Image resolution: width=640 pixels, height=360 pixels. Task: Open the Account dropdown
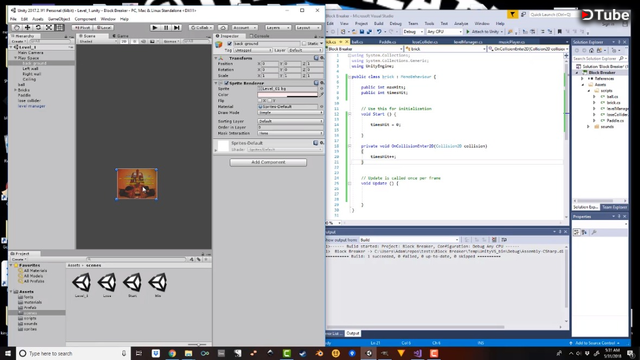(x=244, y=27)
